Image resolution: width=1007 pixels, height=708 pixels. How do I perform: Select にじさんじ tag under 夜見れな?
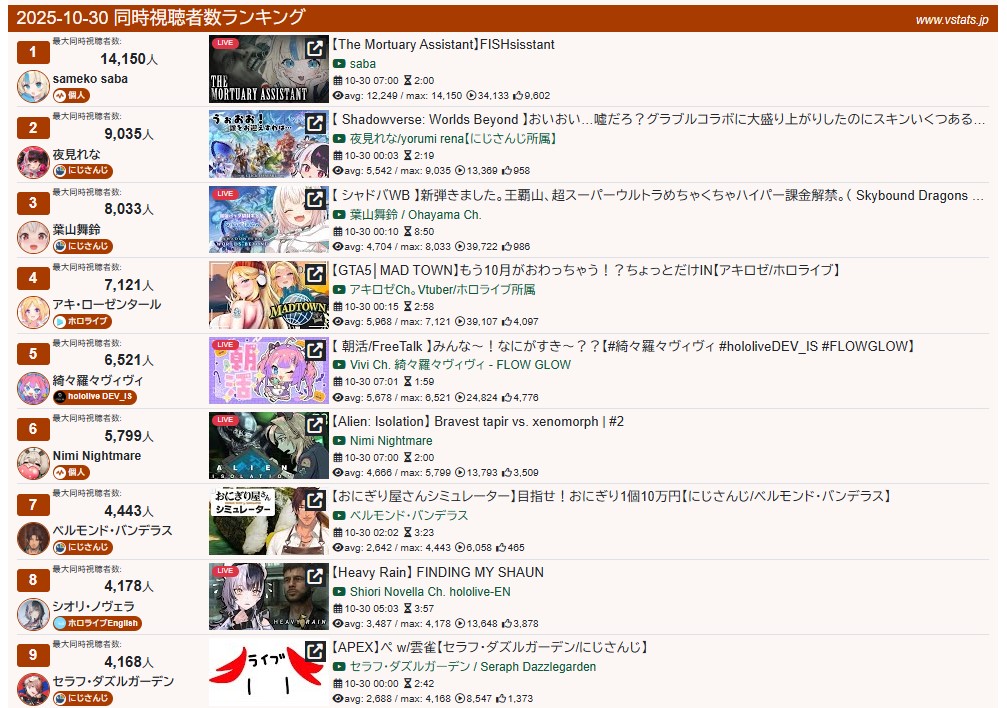(83, 171)
